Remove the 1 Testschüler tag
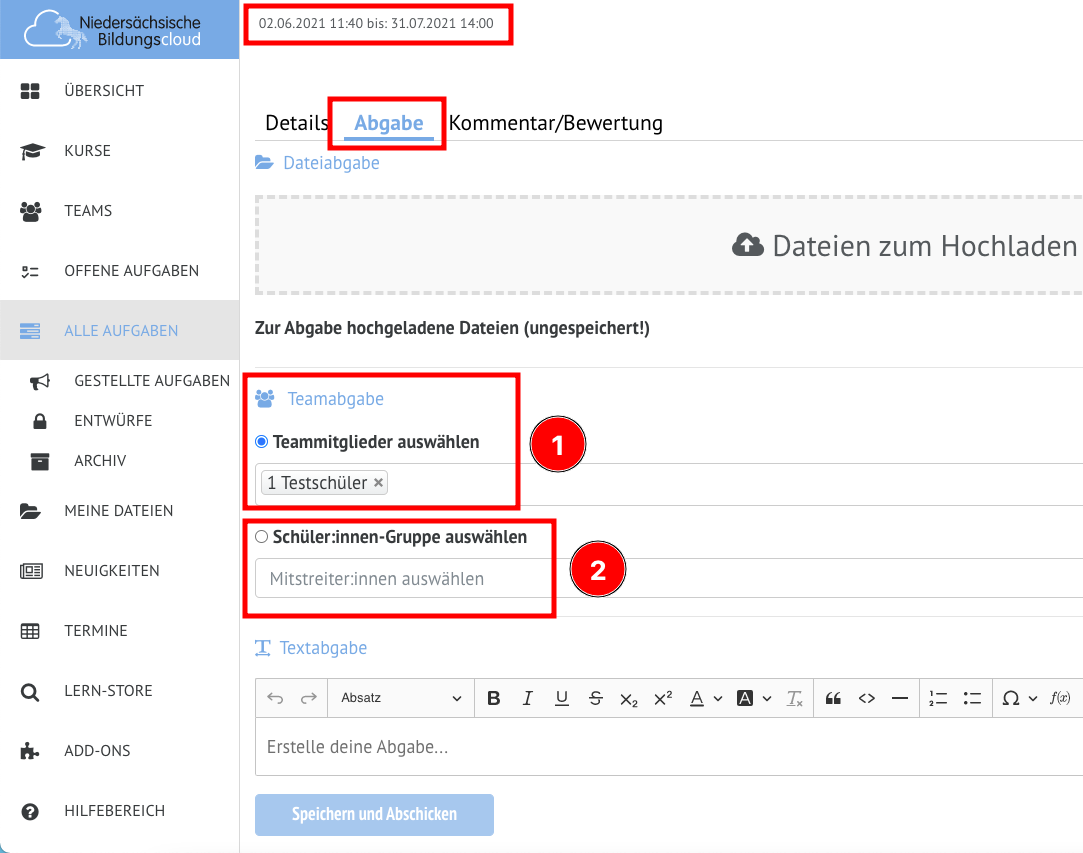1083x853 pixels. tap(378, 483)
